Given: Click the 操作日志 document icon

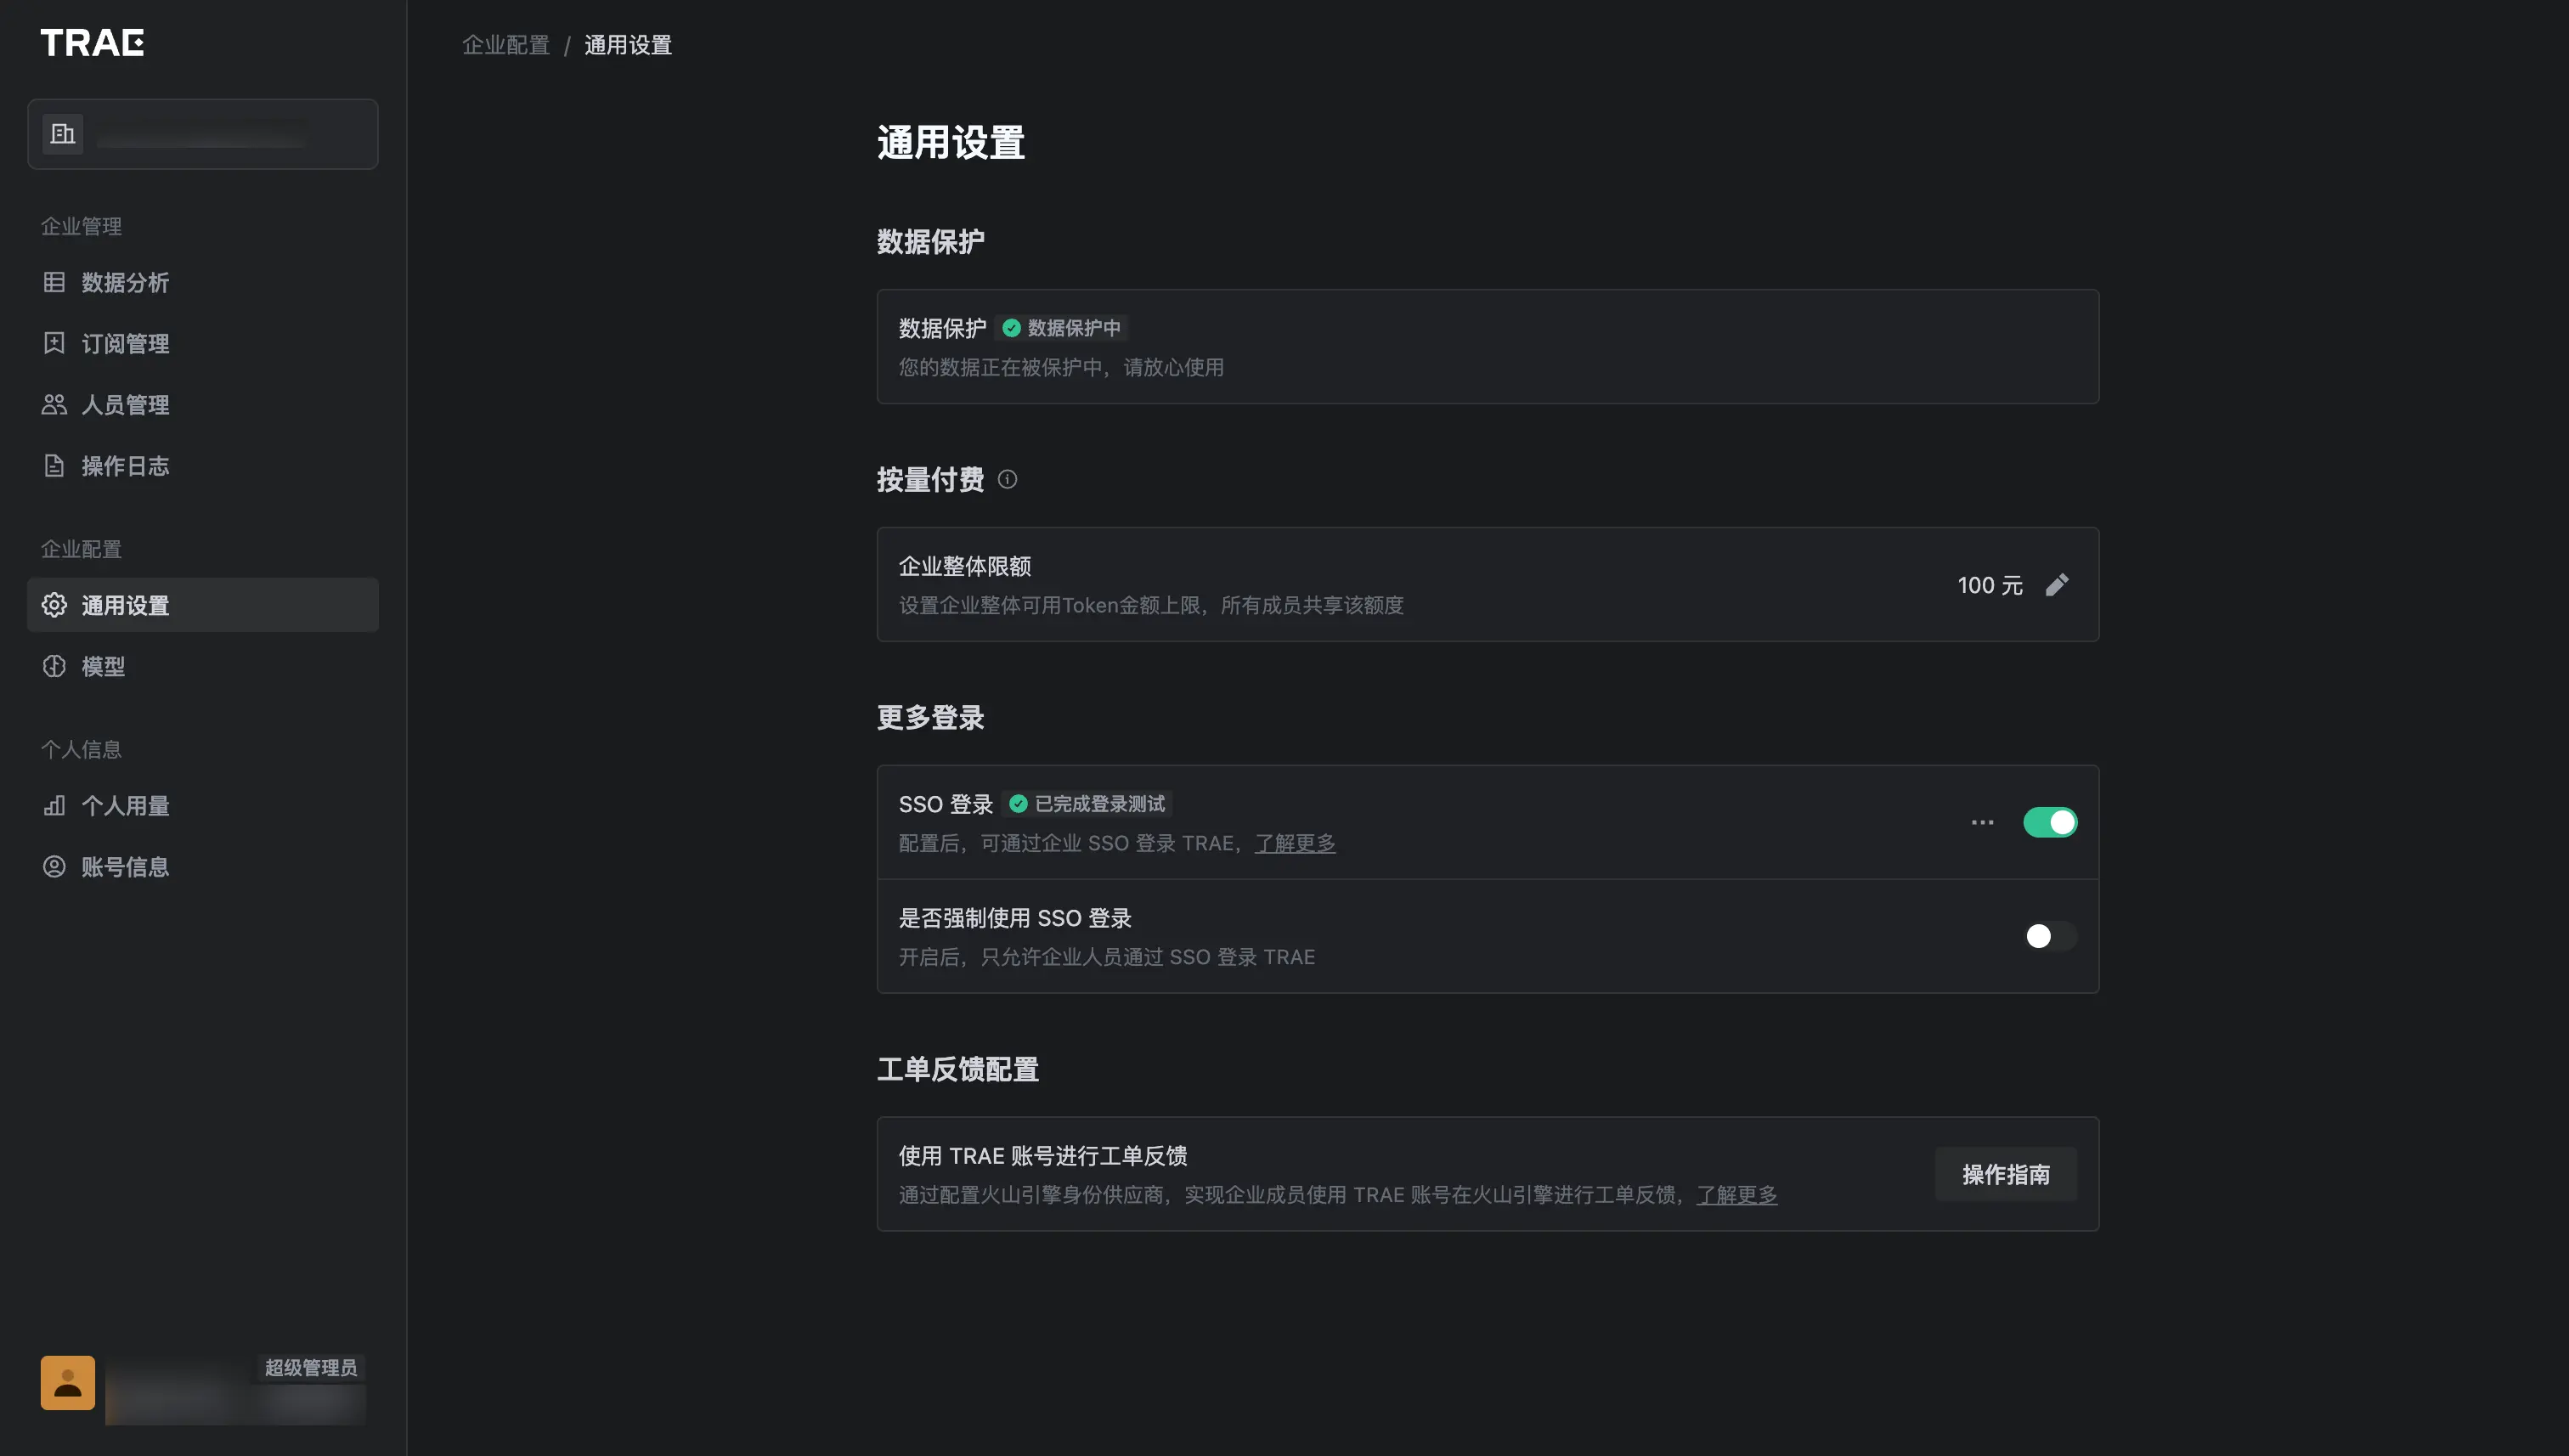Looking at the screenshot, I should pyautogui.click(x=54, y=465).
